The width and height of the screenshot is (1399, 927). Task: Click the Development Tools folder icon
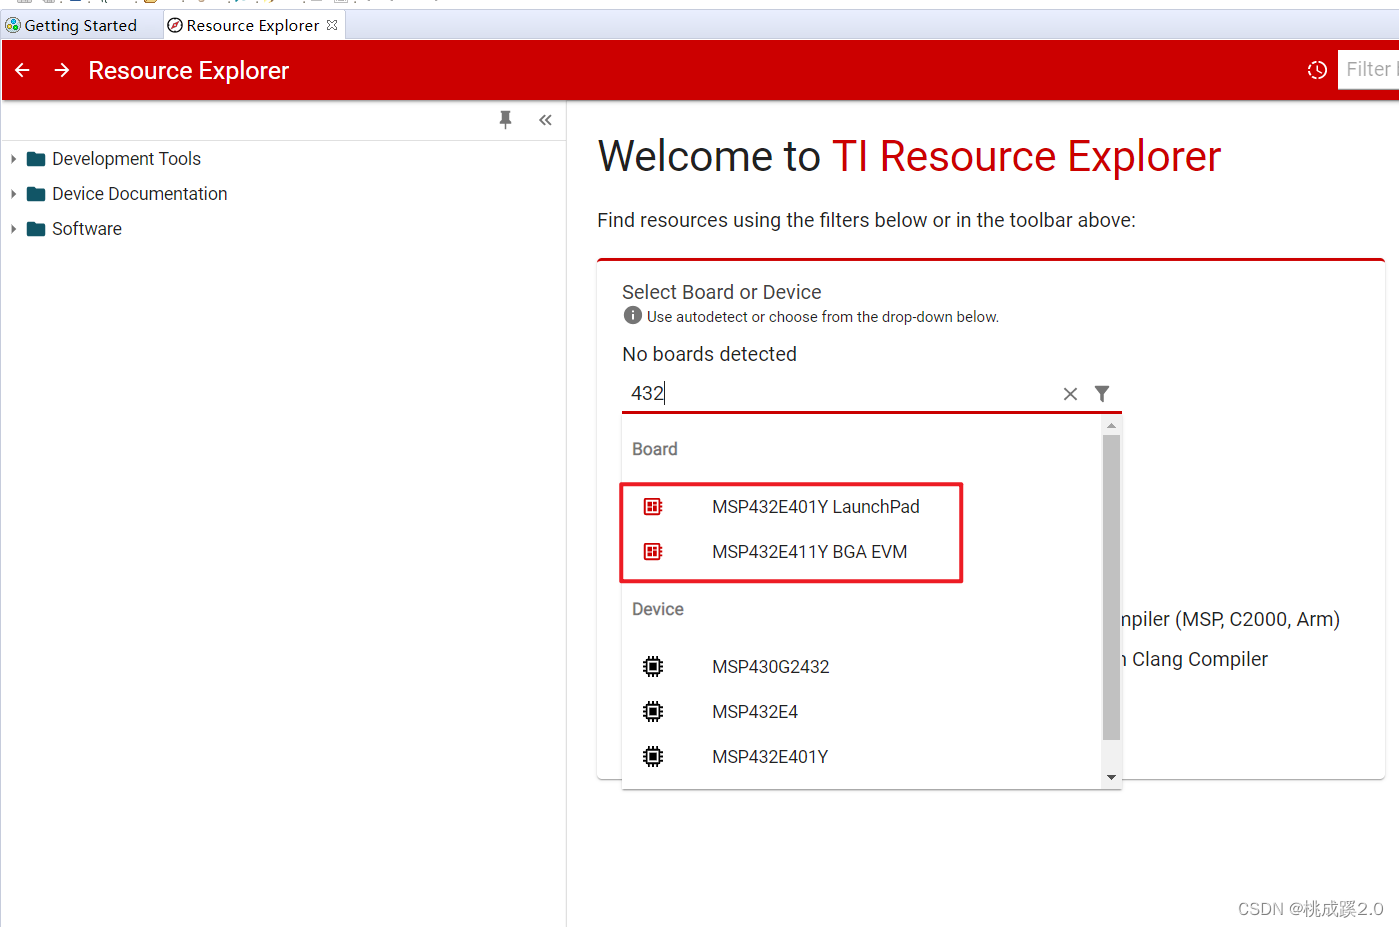tap(36, 159)
